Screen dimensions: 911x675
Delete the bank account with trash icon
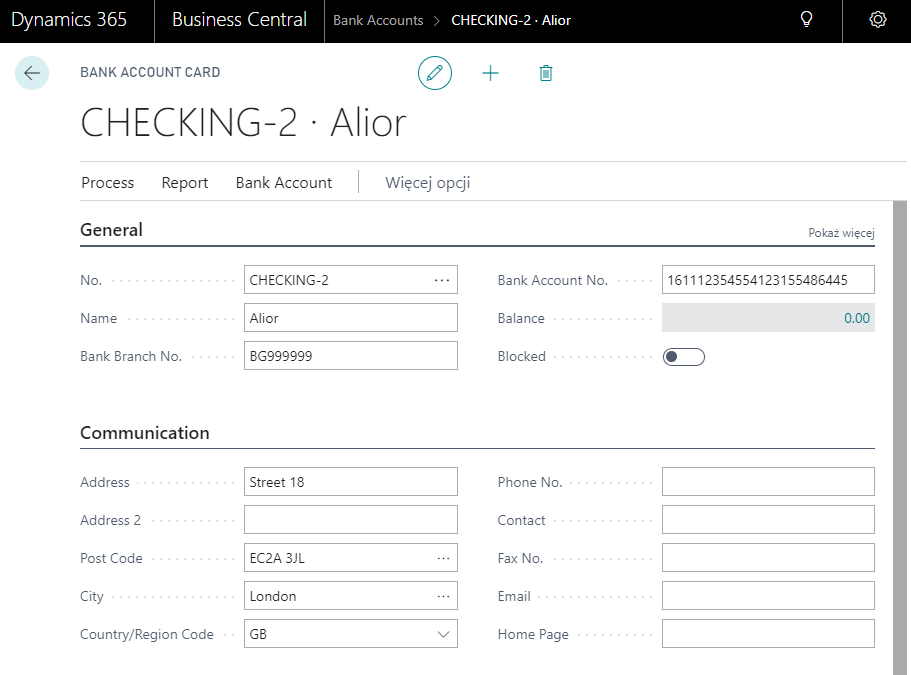coord(546,73)
